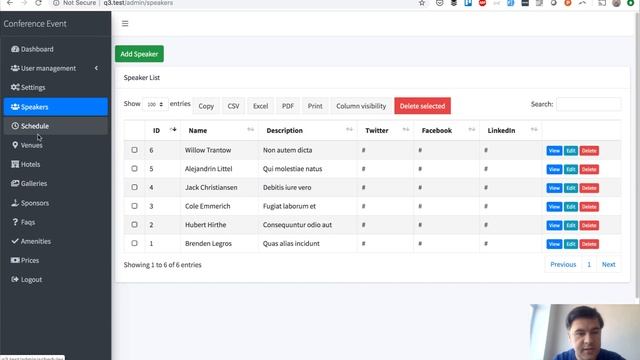Click pagination page number 1
Viewport: 640px width, 360px height.
pyautogui.click(x=589, y=264)
